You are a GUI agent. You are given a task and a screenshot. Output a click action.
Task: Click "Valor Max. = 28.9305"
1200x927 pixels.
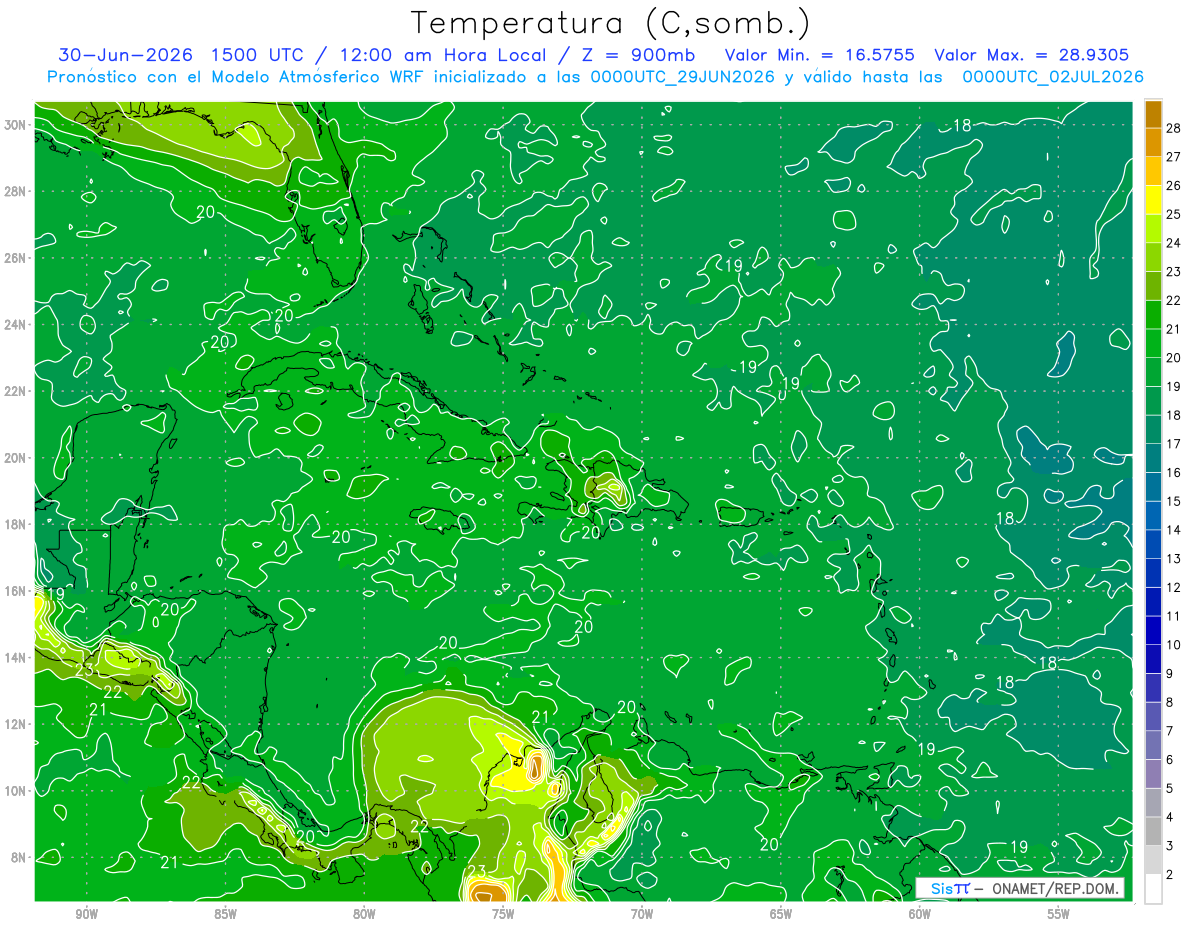click(x=1032, y=55)
